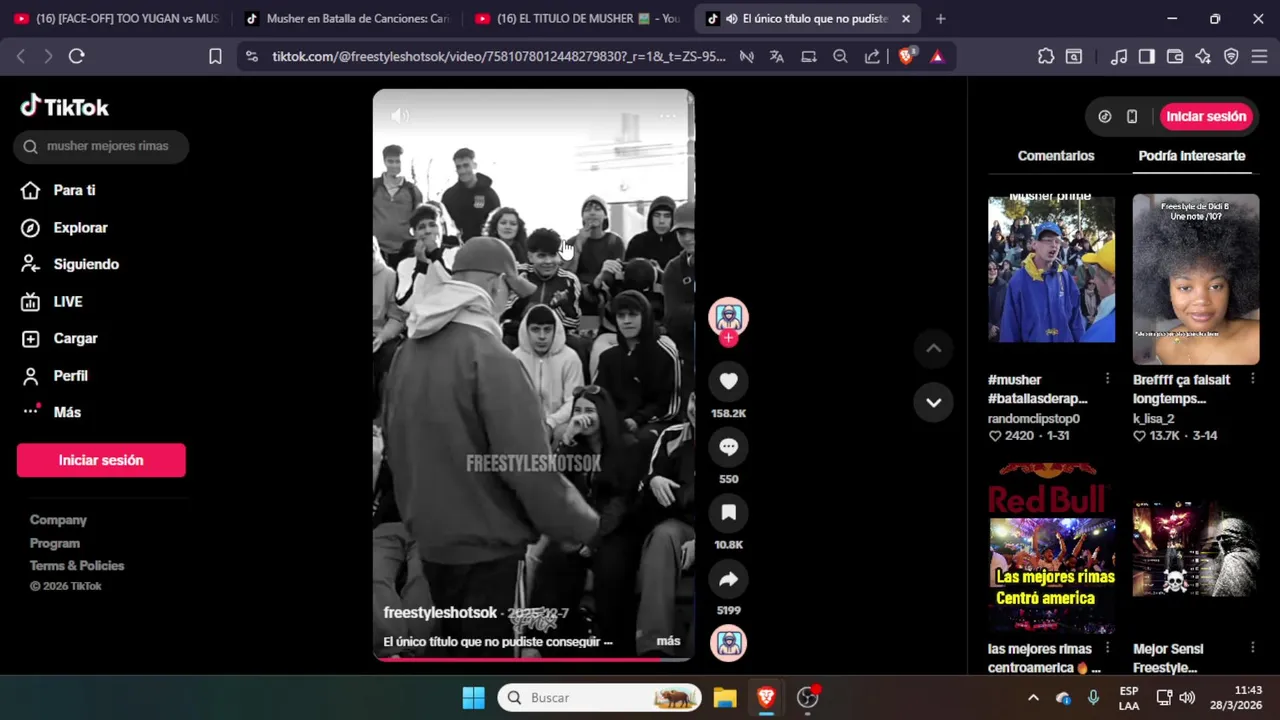
Task: Open browser extensions puzzle icon
Action: point(1046,56)
